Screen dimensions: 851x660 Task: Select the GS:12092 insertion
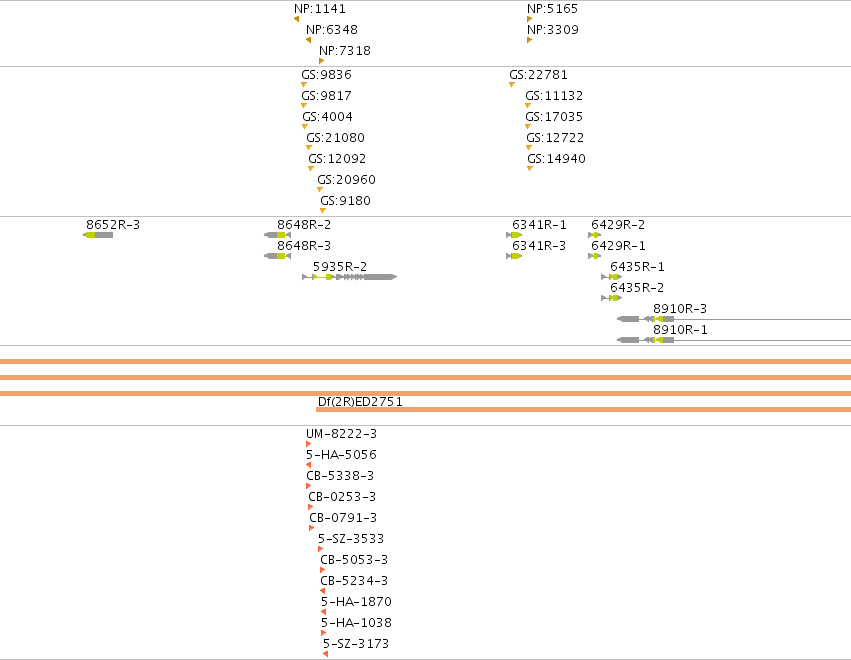tap(337, 160)
